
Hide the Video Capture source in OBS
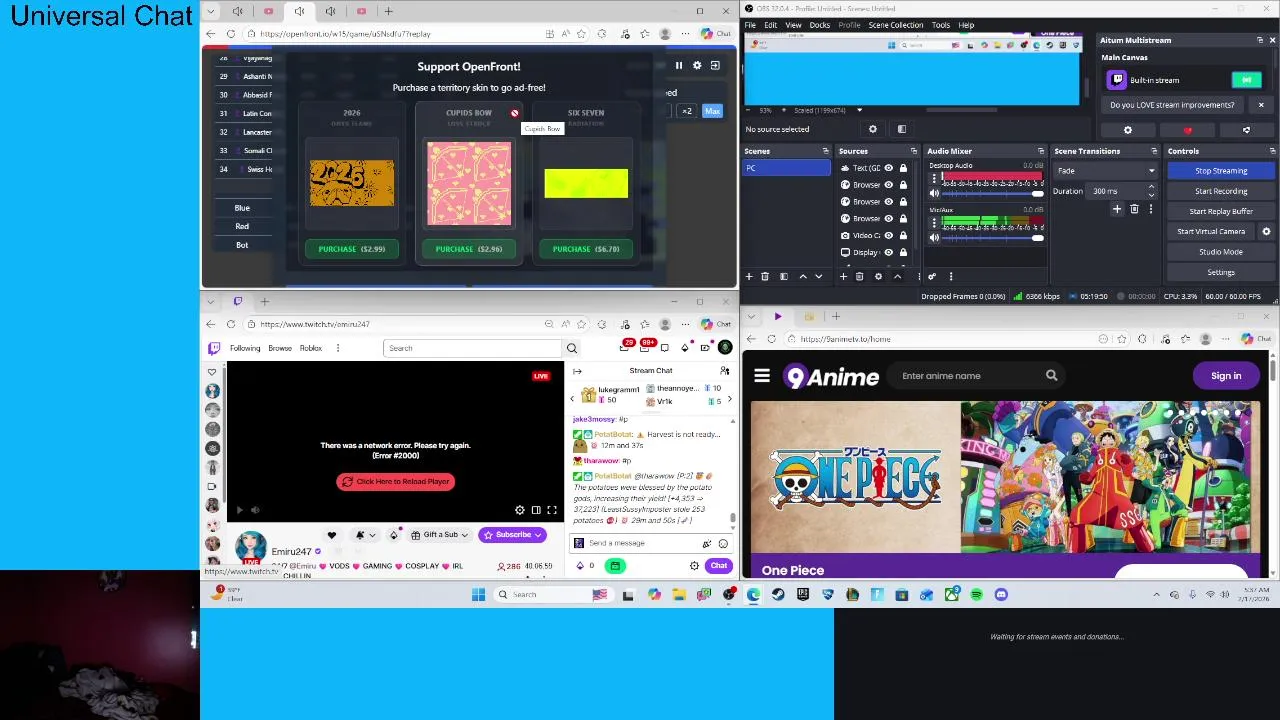coord(888,235)
